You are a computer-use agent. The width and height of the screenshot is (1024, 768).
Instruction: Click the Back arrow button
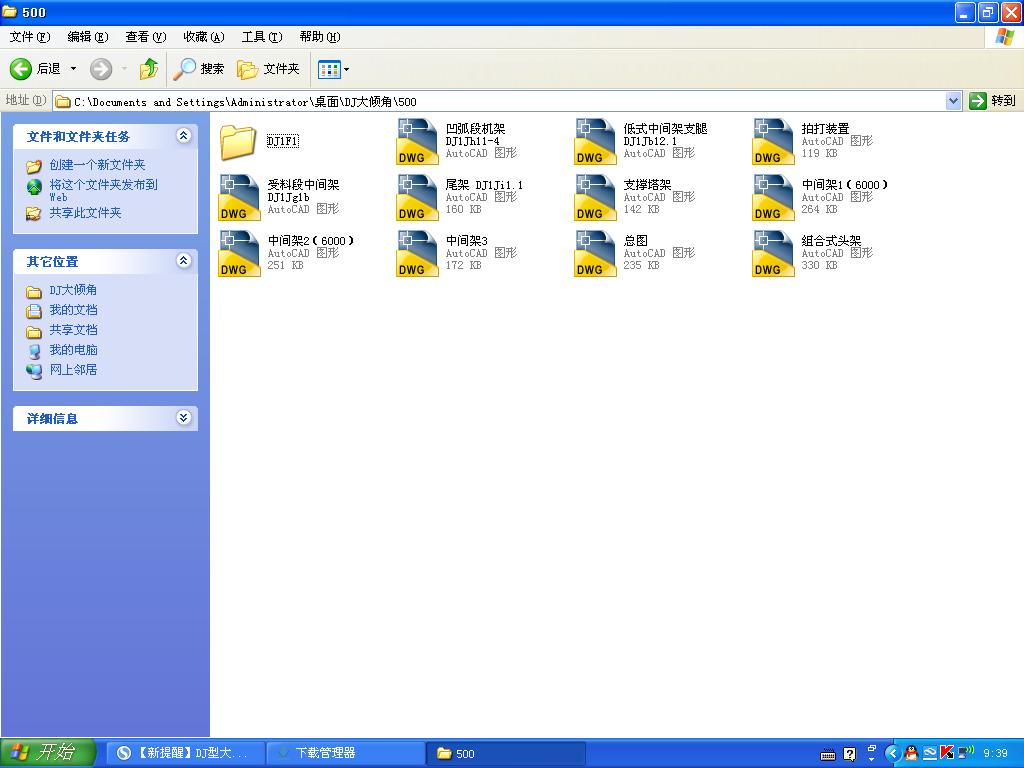(21, 69)
